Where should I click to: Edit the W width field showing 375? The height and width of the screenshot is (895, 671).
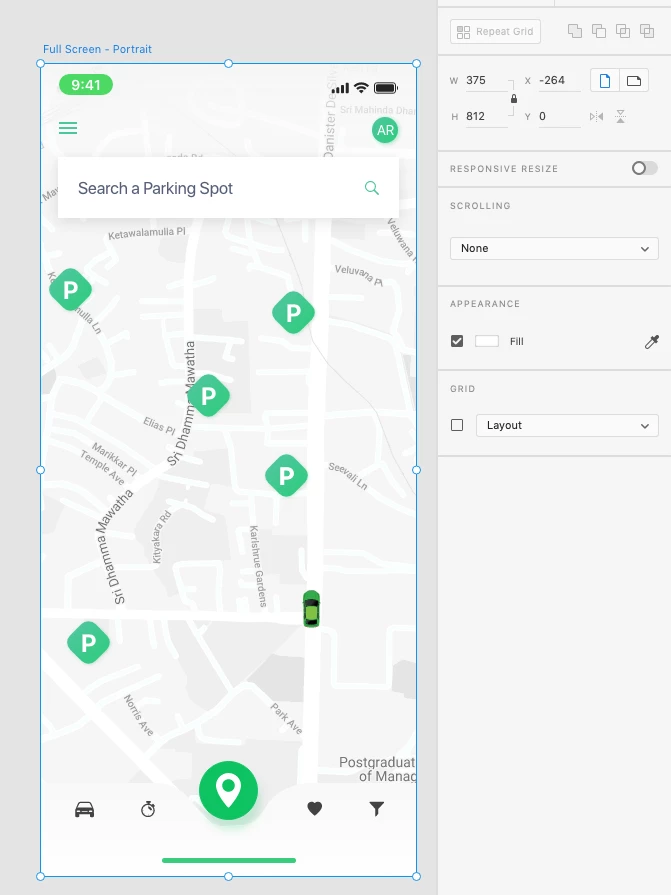tap(486, 80)
